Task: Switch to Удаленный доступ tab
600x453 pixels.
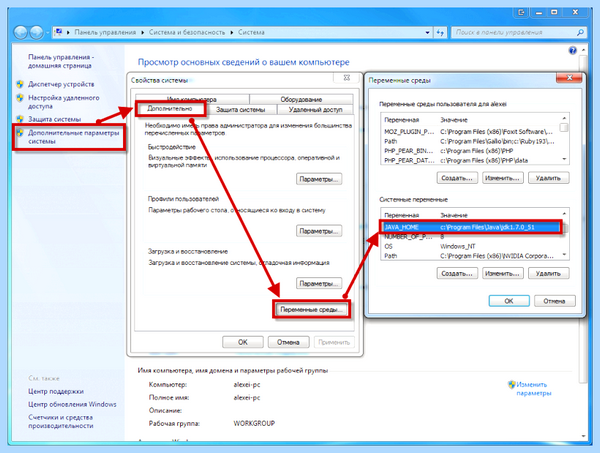Action: [315, 110]
